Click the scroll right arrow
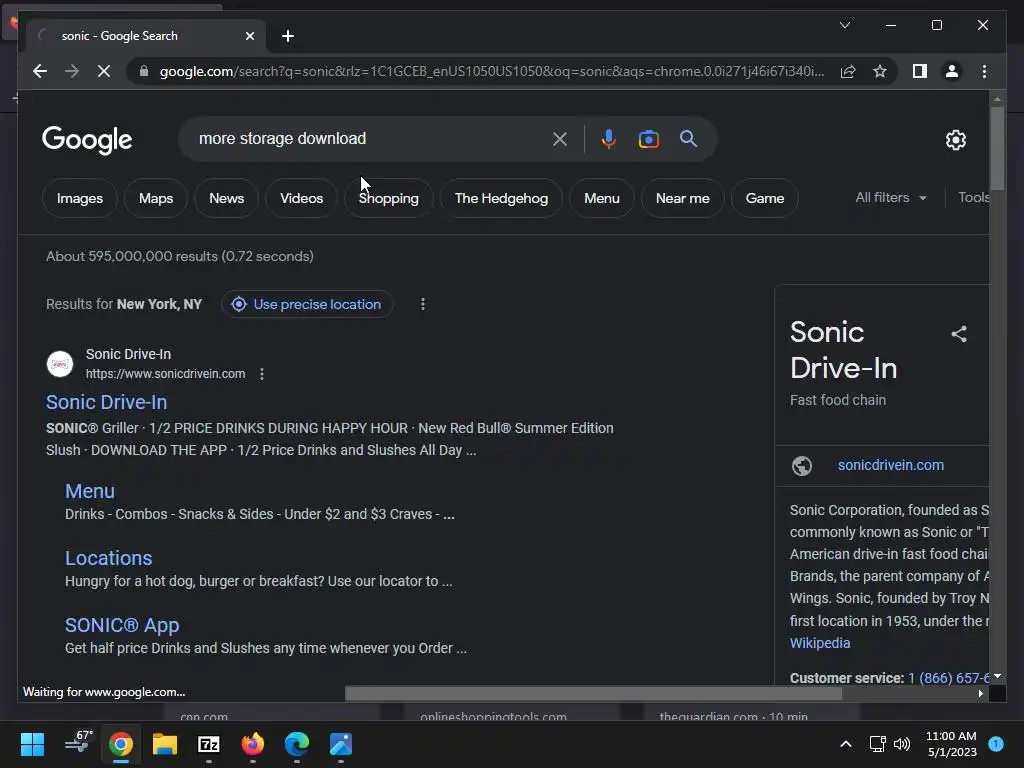Image resolution: width=1024 pixels, height=768 pixels. pyautogui.click(x=980, y=694)
